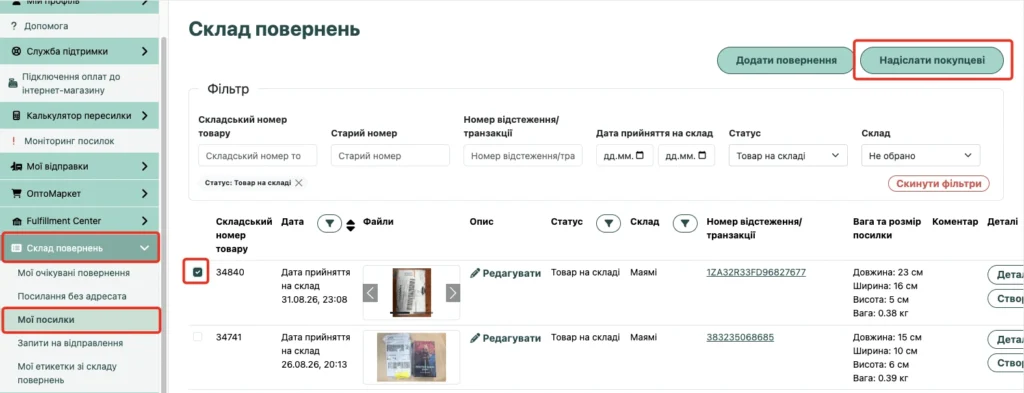Viewport: 1024px width, 393px height.
Task: Click the calculator icon in sidebar
Action: [x=16, y=116]
